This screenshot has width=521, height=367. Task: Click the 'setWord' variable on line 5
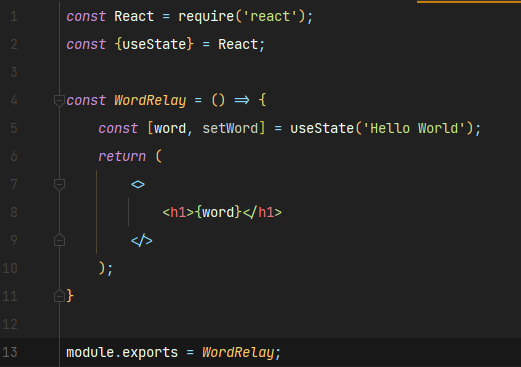coord(230,128)
